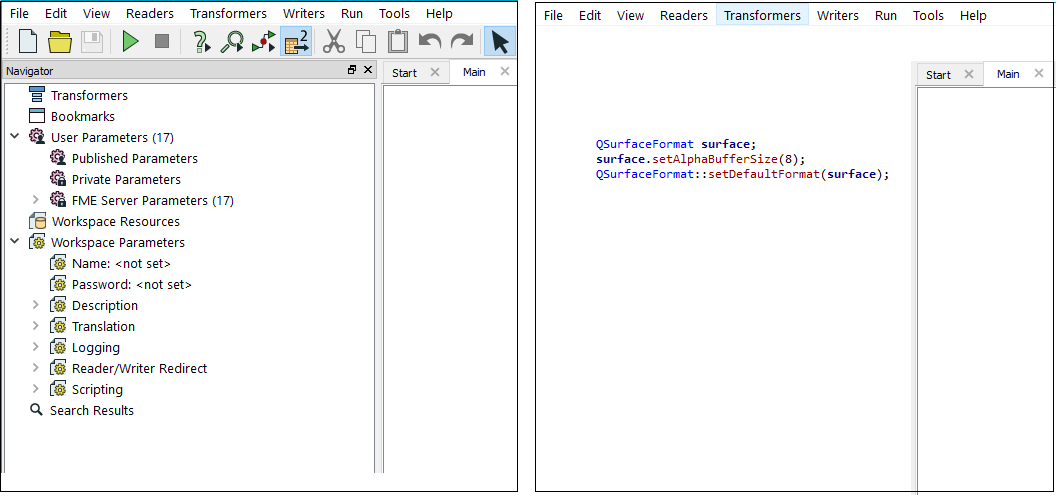Run the workspace with green play button
This screenshot has width=1061, height=499.
tap(130, 42)
